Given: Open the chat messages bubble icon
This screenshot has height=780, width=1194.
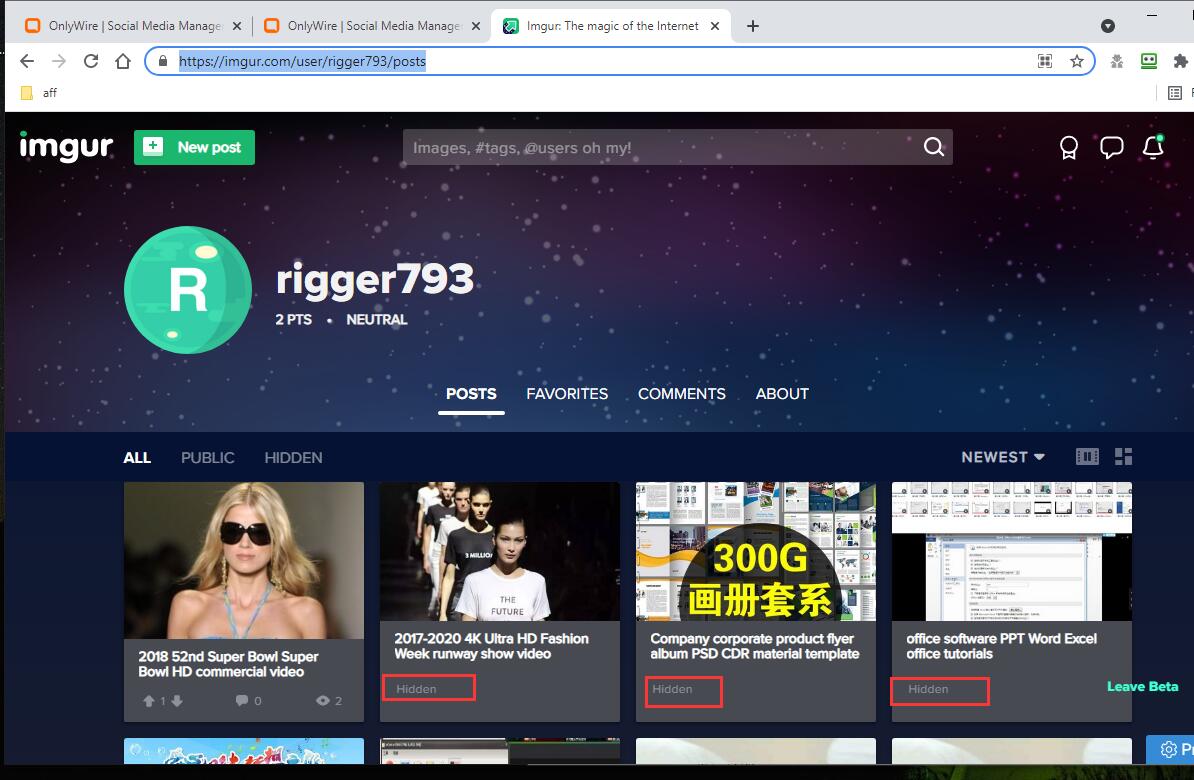Looking at the screenshot, I should click(x=1111, y=148).
